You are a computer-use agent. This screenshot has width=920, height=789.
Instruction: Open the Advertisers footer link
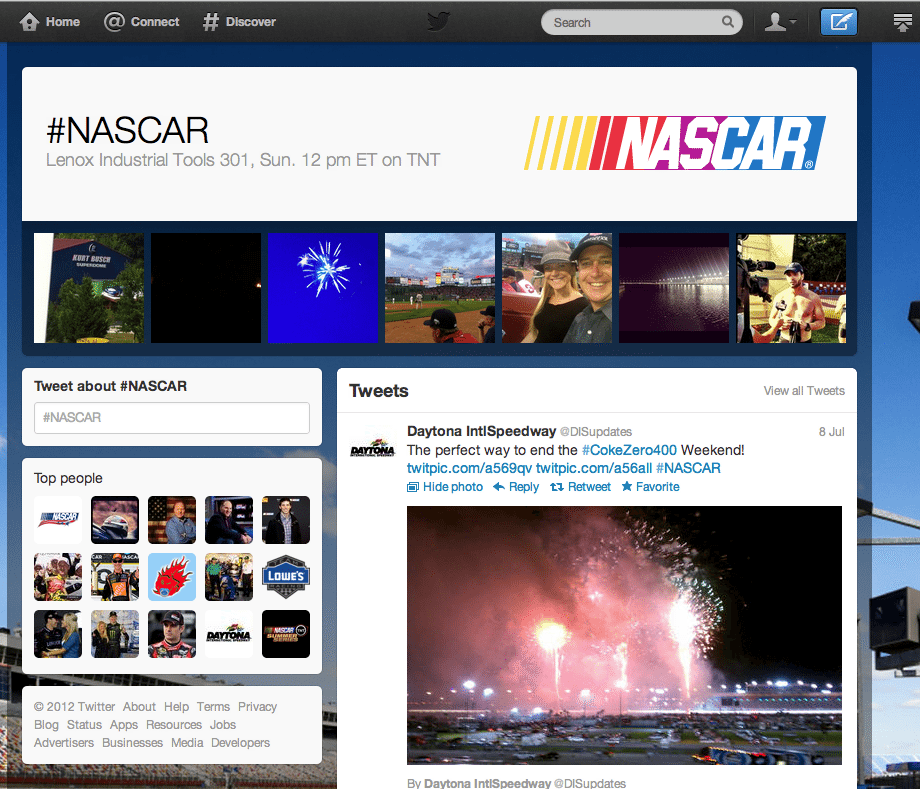(x=64, y=743)
